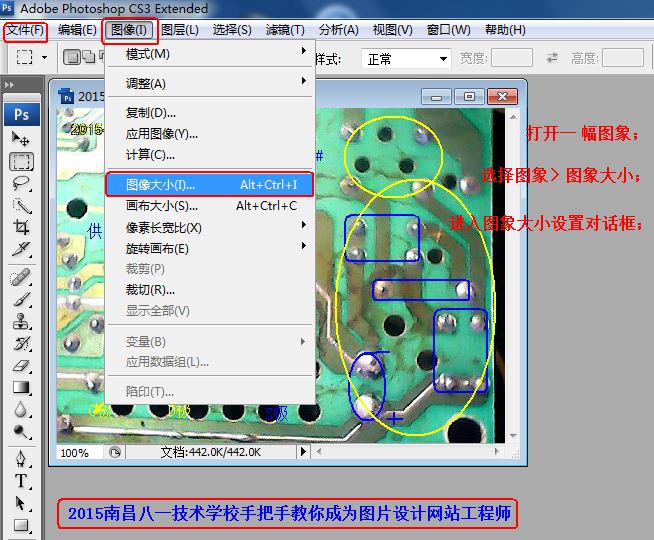Open the 窗口(W) menu
654x540 pixels.
[x=448, y=30]
